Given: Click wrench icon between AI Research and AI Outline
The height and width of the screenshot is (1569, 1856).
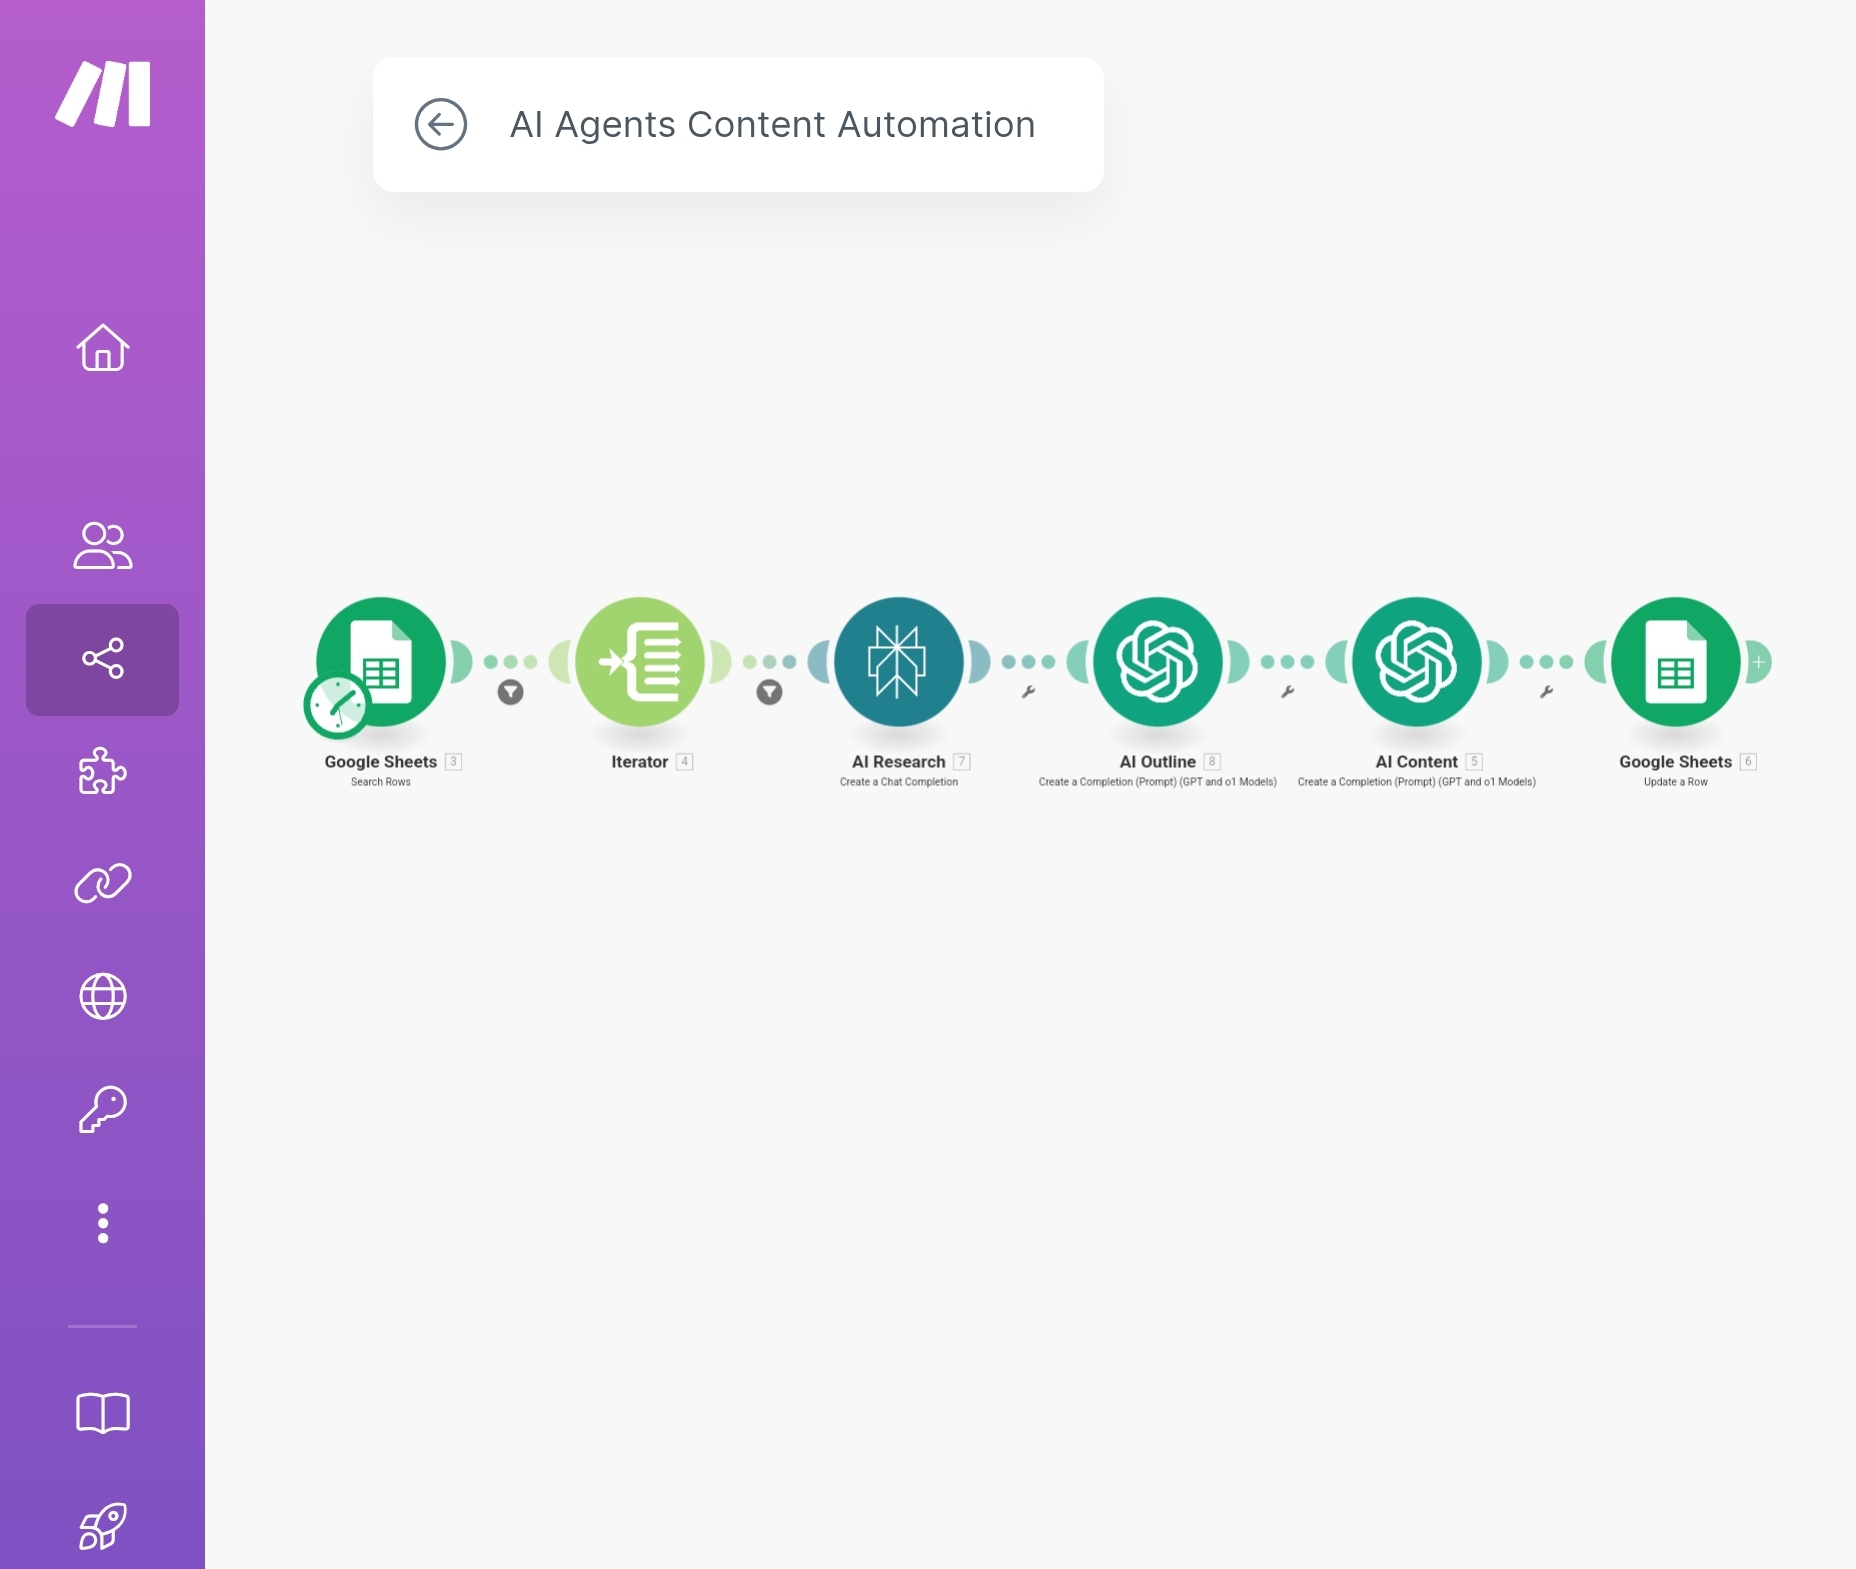Looking at the screenshot, I should click(1028, 692).
